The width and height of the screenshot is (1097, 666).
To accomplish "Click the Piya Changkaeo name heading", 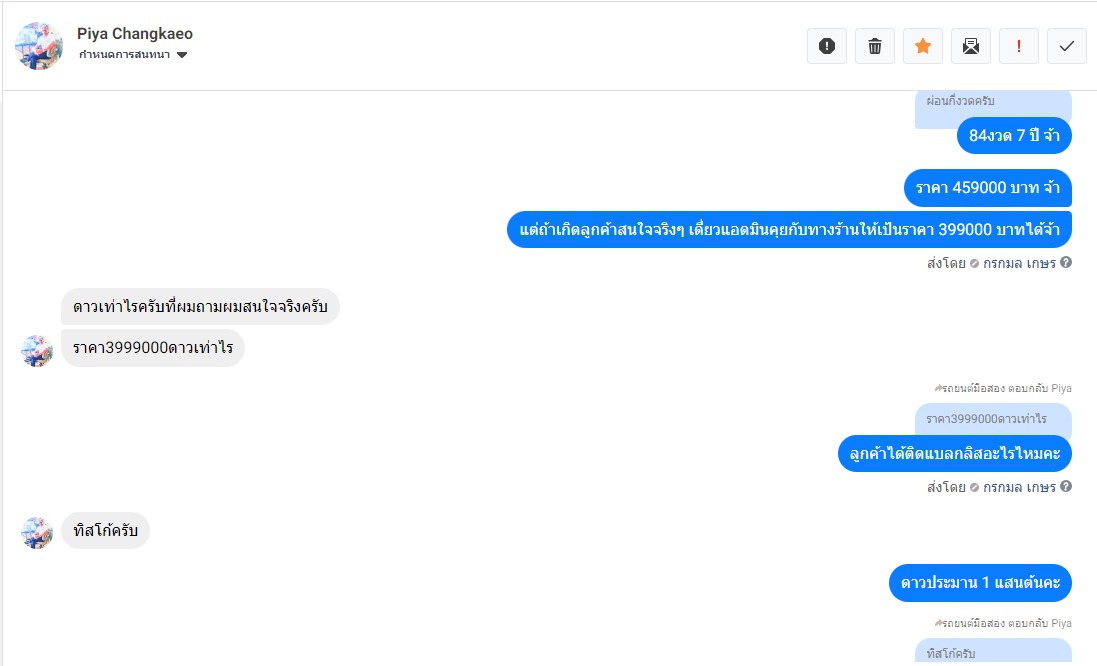I will pos(135,34).
